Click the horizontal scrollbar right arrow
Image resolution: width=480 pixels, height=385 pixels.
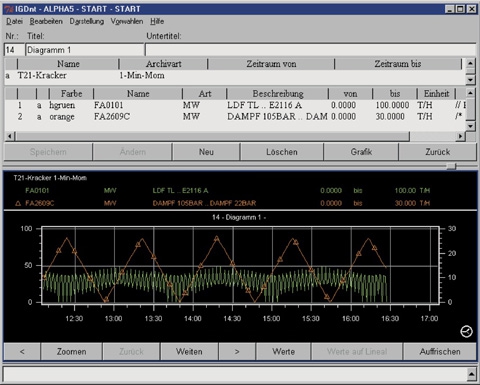(x=461, y=136)
